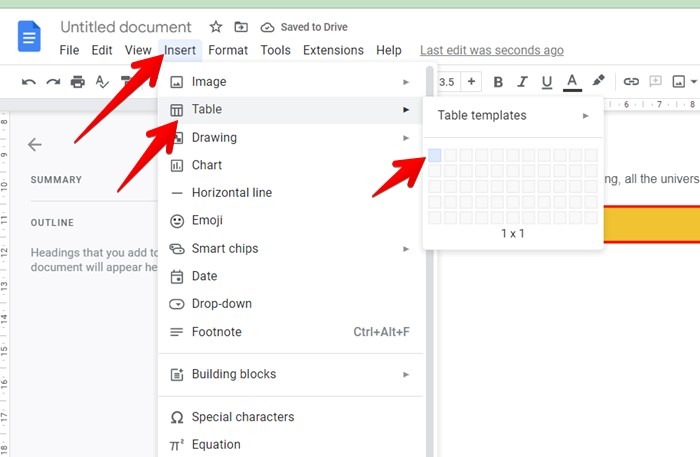Toggle Underline formatting
700x457 pixels.
547,83
